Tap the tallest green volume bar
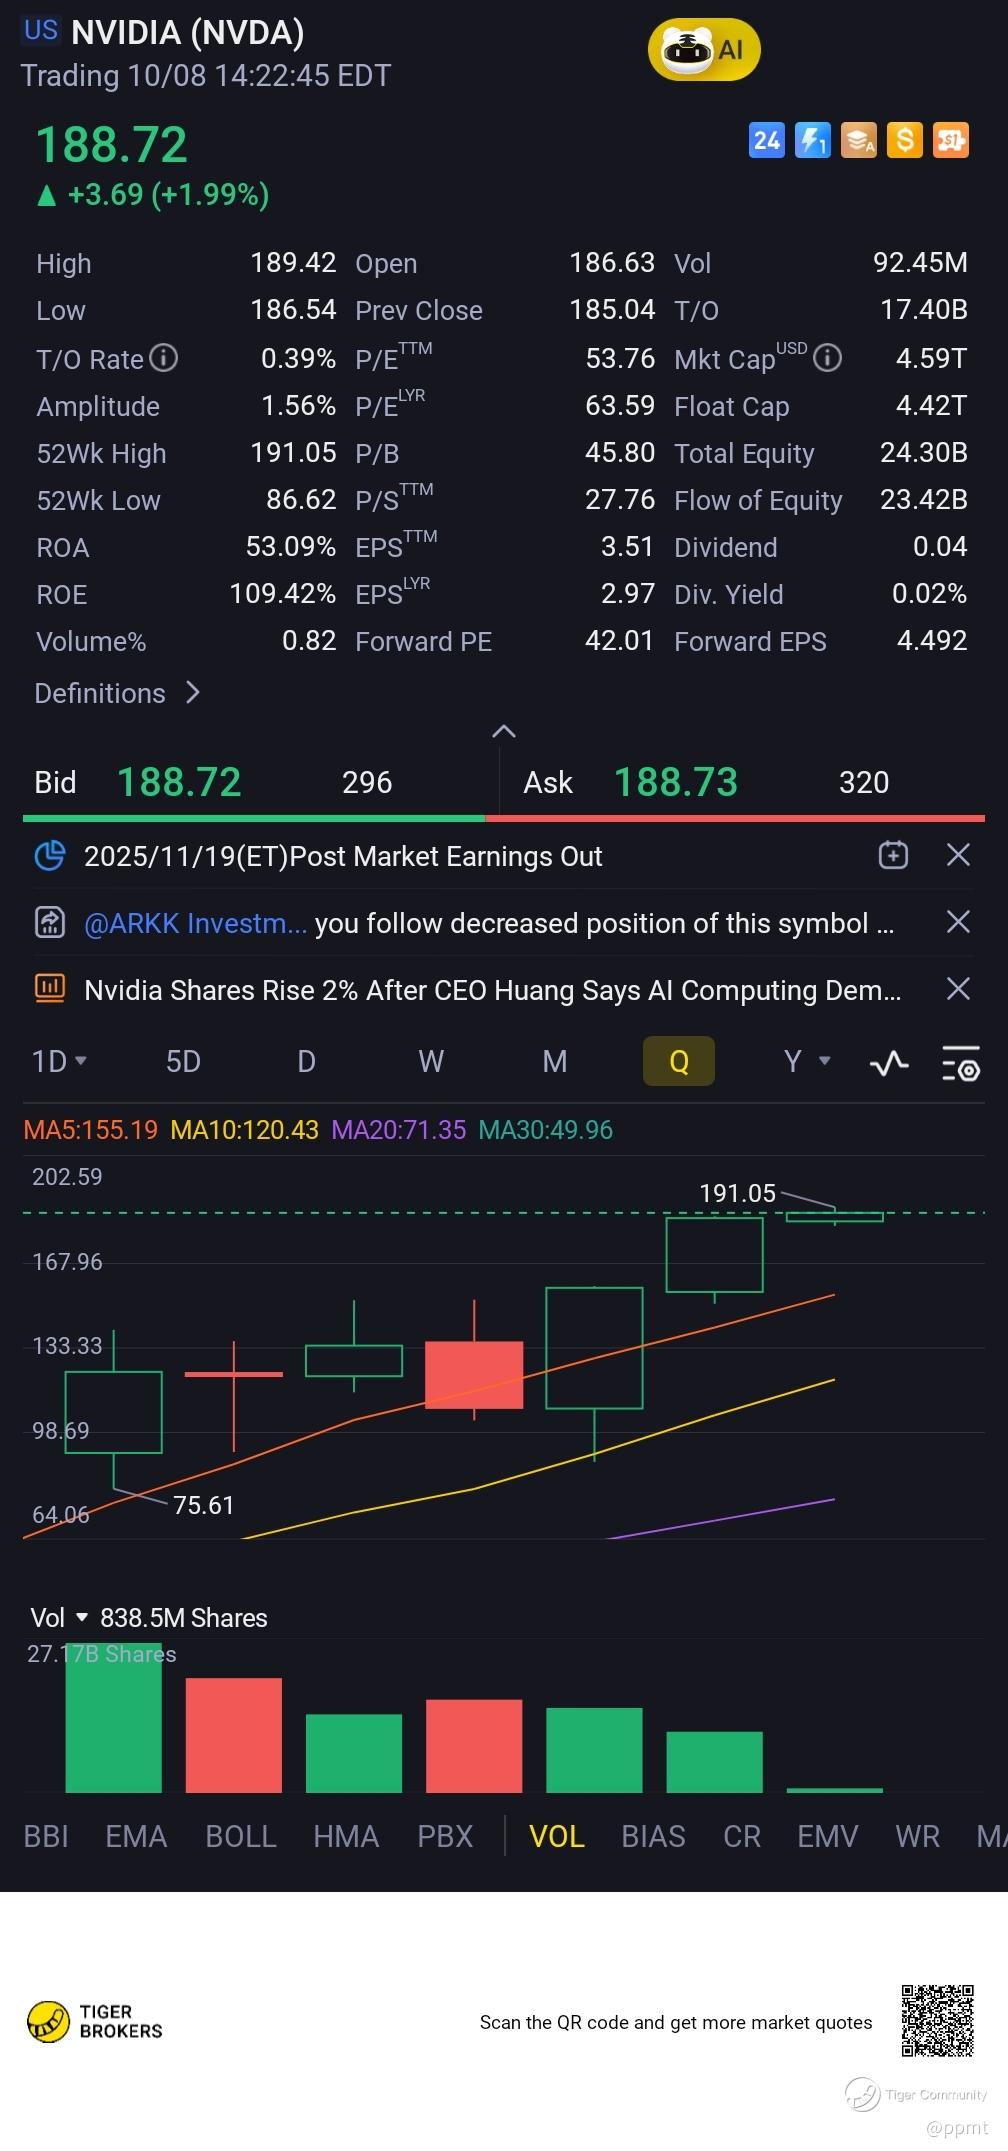1008x2151 pixels. tap(114, 1717)
